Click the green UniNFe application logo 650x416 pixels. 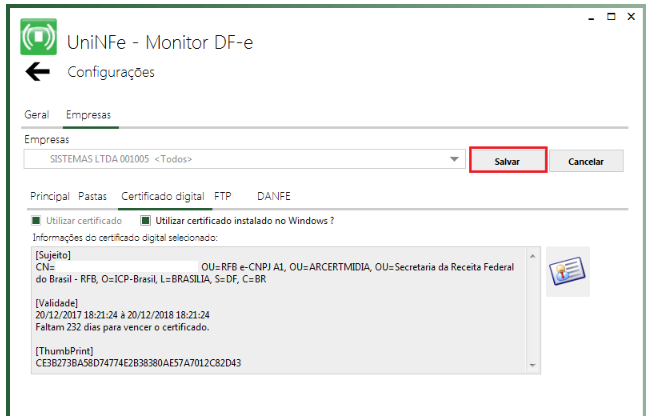pos(39,36)
